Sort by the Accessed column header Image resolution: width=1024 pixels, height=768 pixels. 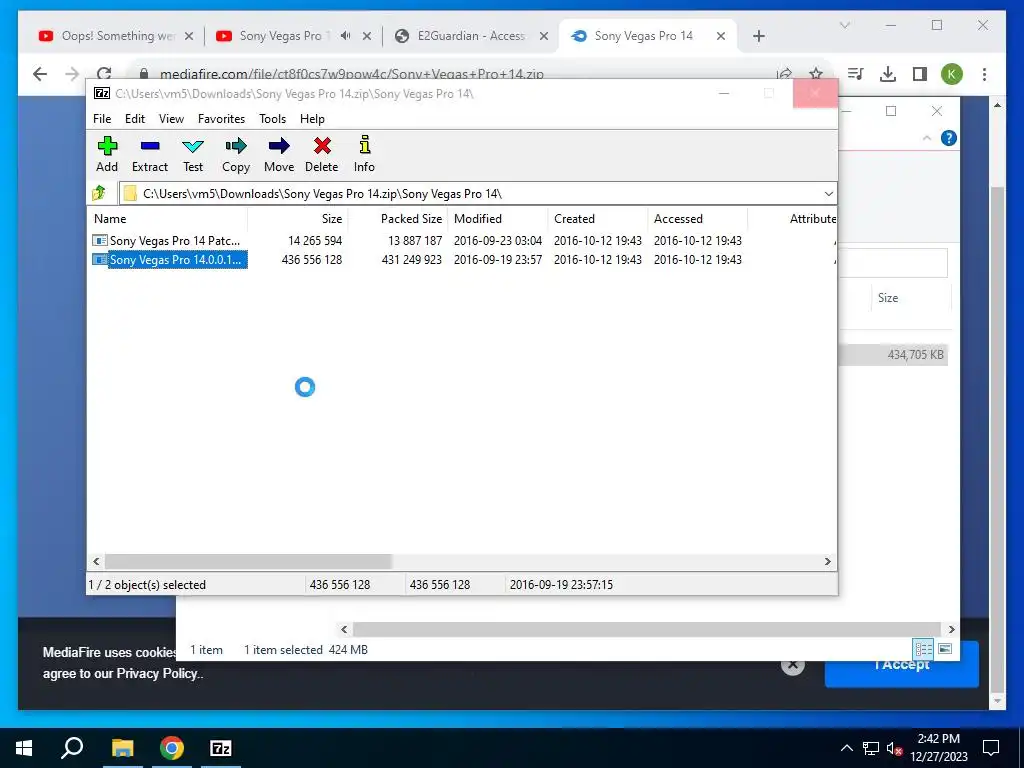[697, 219]
